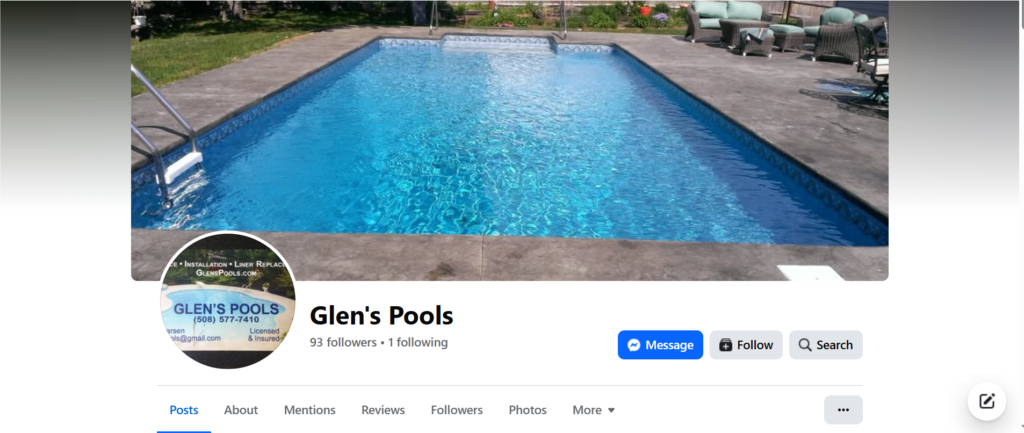The width and height of the screenshot is (1024, 433).
Task: Expand the More tab dropdown arrow
Action: tap(611, 410)
